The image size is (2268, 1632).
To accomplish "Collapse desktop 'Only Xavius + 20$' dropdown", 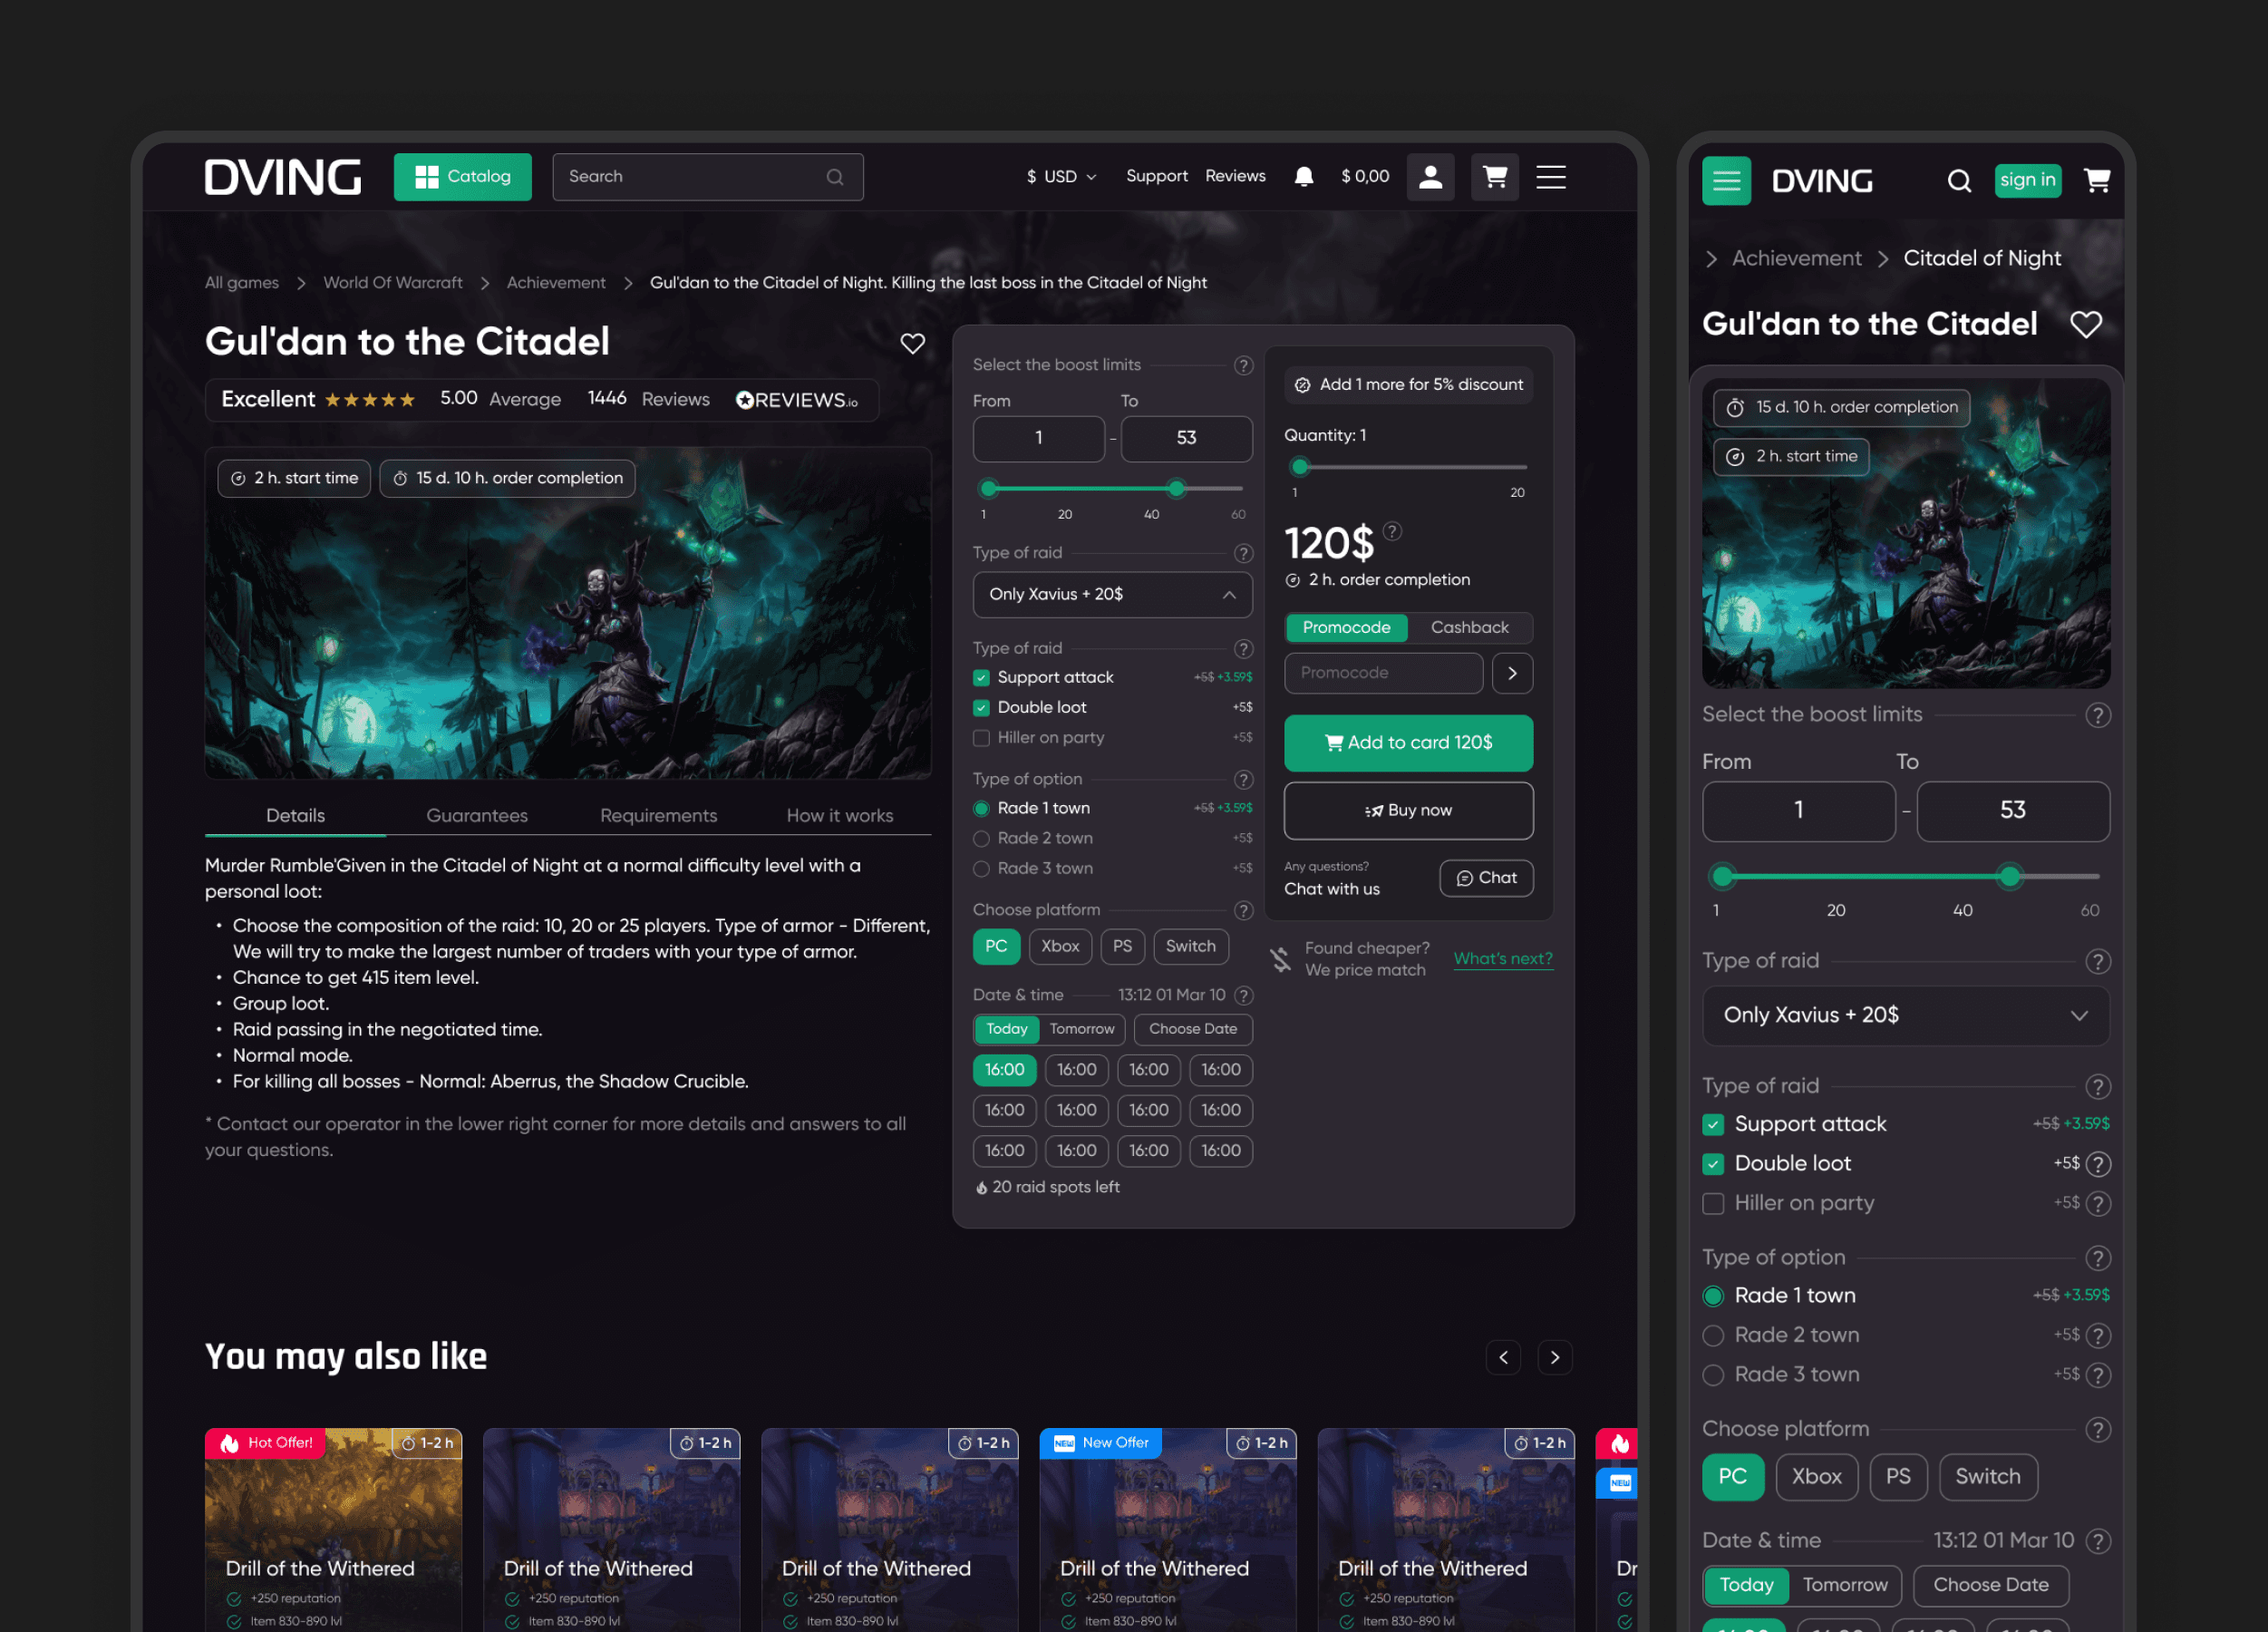I will tap(1112, 595).
